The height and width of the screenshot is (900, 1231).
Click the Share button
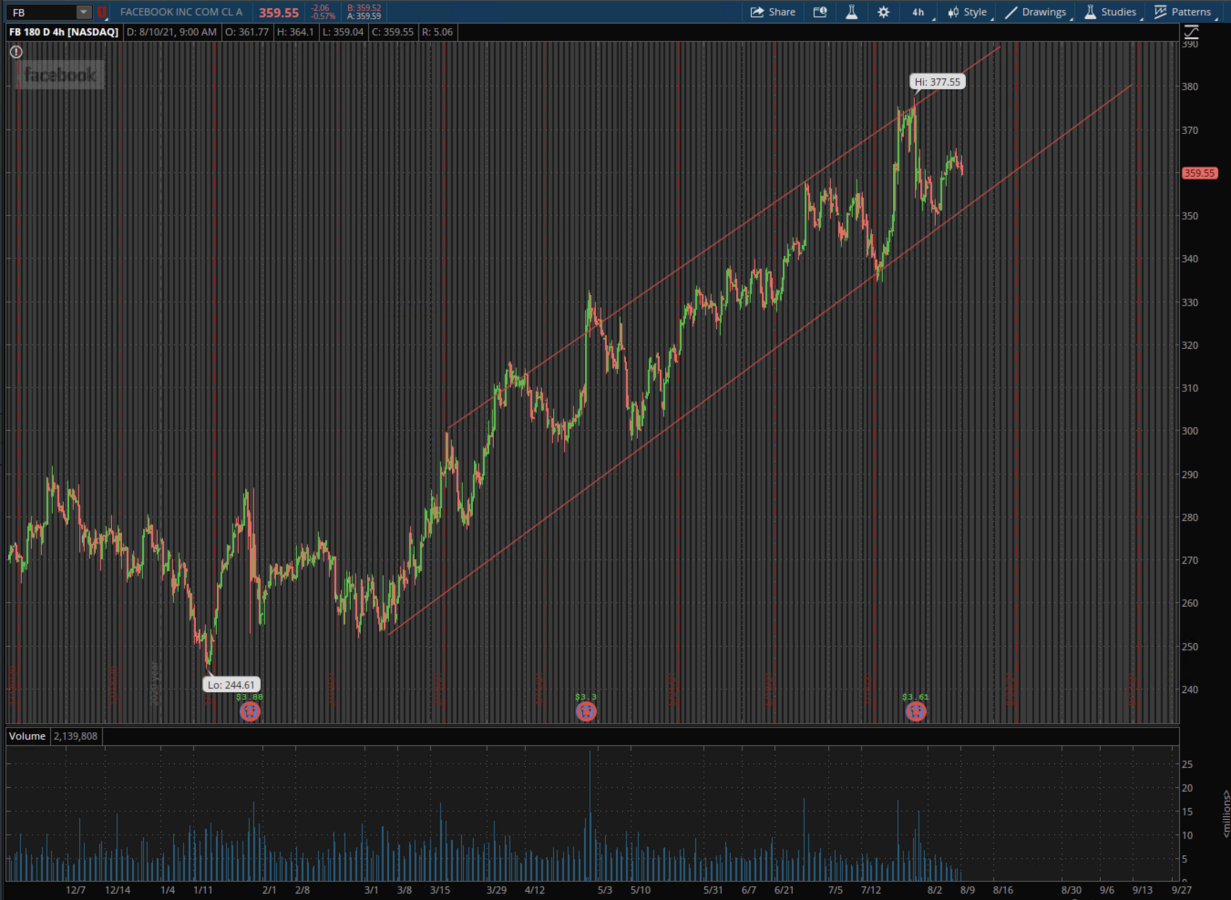tap(773, 12)
